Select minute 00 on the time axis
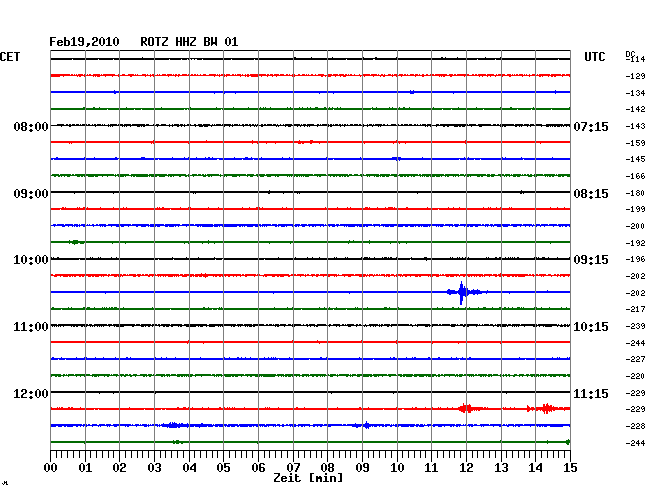This screenshot has height=494, width=650. [51, 467]
